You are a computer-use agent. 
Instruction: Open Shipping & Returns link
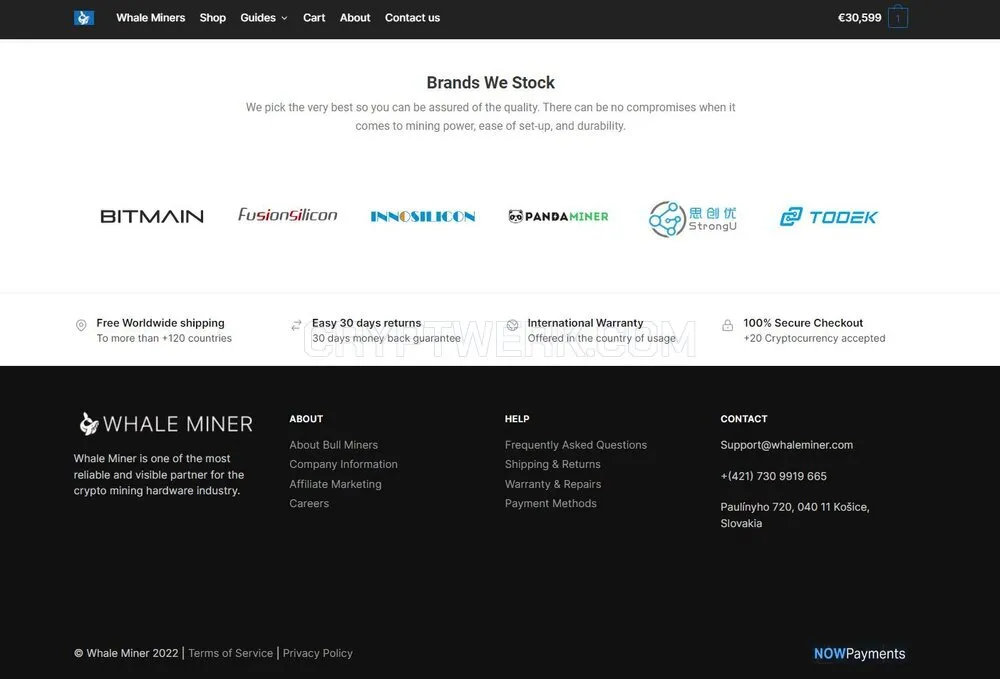[552, 464]
